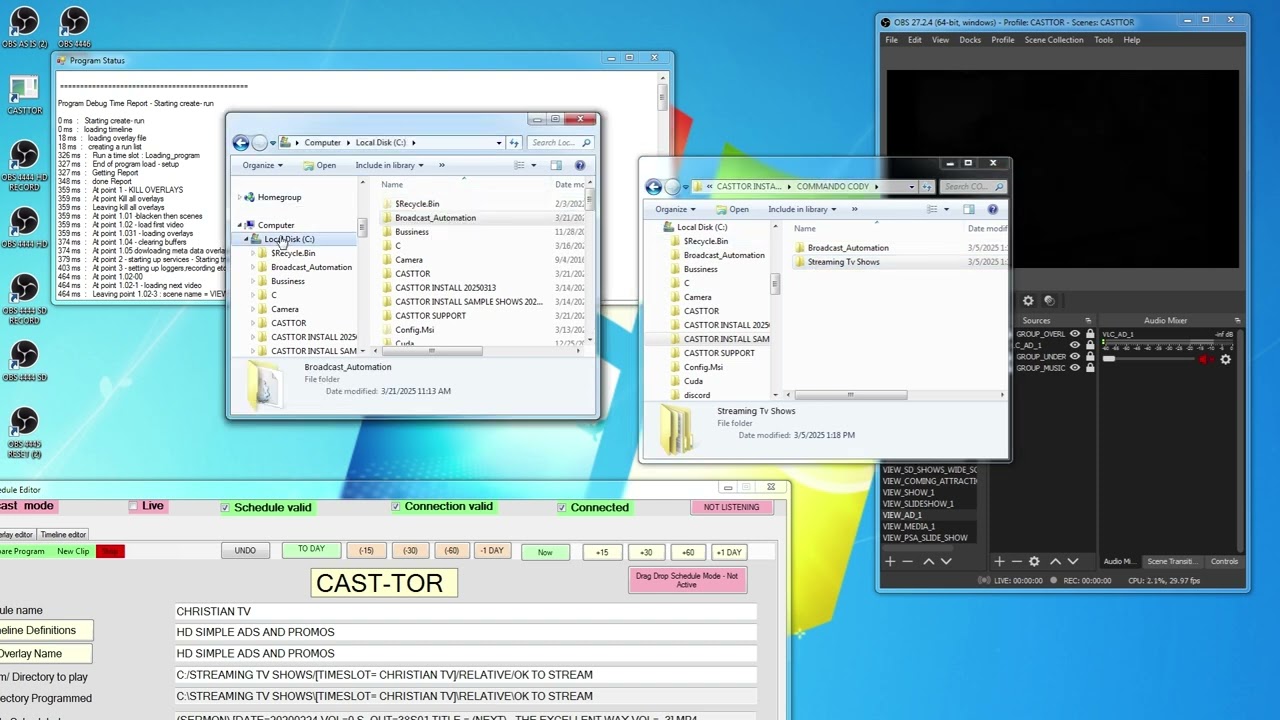Open the OBS AS IS desktop shortcut
This screenshot has height=720, width=1280.
click(24, 27)
